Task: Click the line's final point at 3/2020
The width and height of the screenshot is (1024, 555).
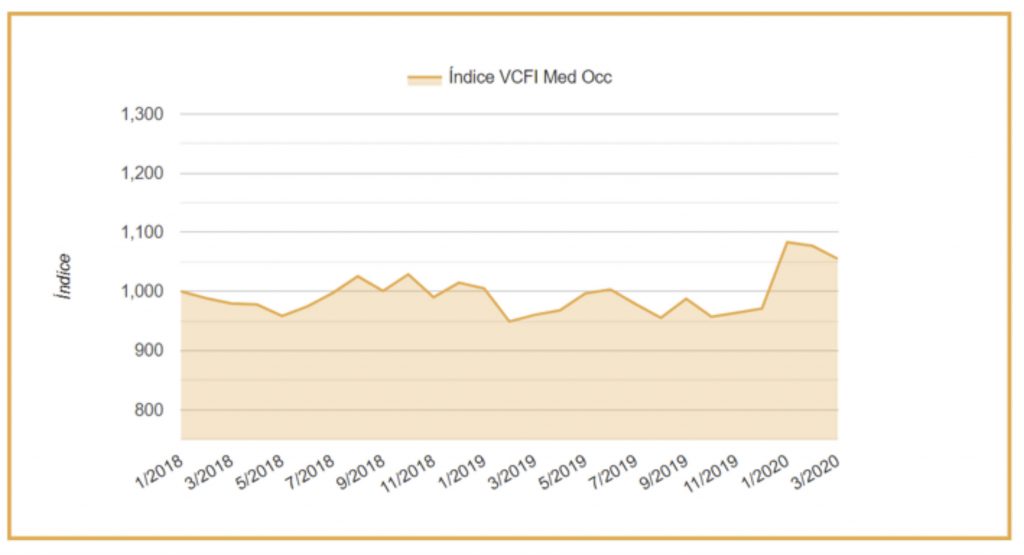Action: pos(837,259)
